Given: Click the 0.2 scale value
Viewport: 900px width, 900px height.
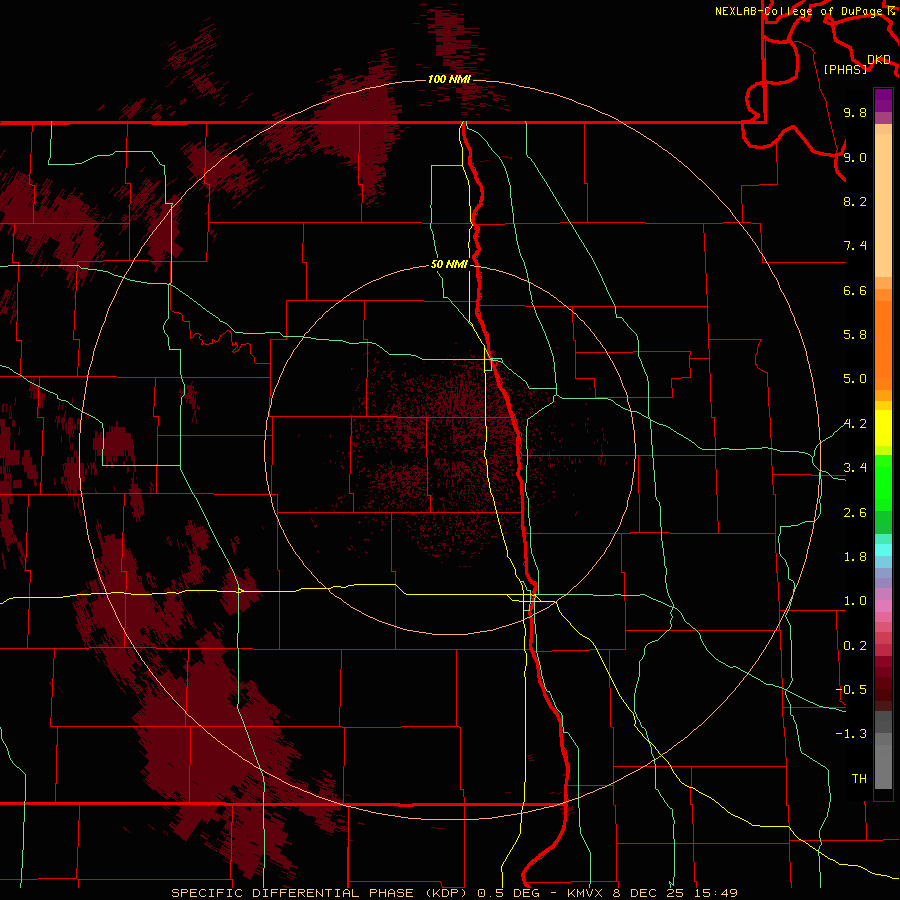Looking at the screenshot, I should 855,646.
